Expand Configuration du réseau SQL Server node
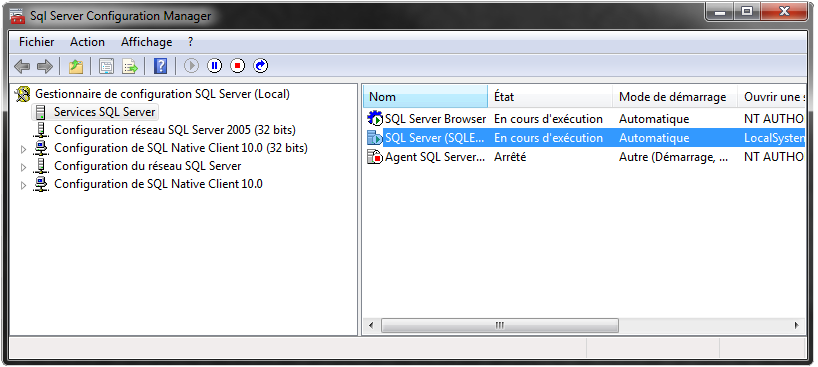The image size is (818, 367). click(x=23, y=168)
